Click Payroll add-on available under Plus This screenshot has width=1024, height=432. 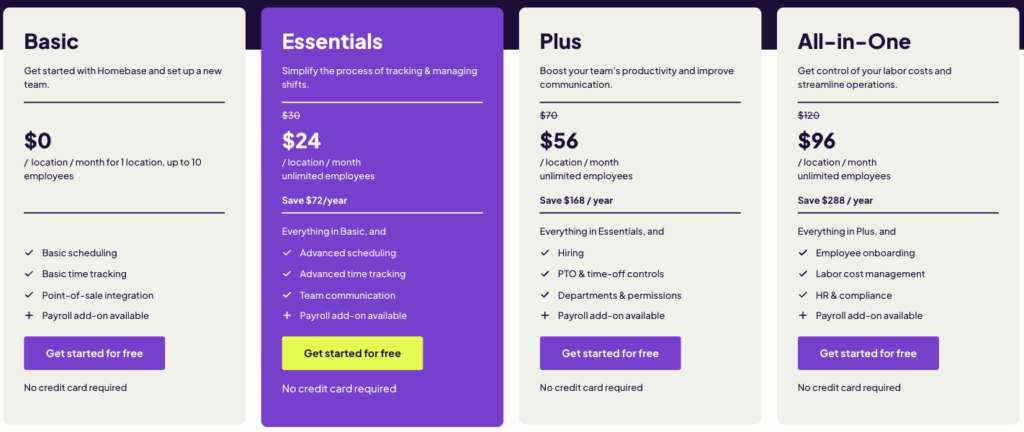[610, 316]
